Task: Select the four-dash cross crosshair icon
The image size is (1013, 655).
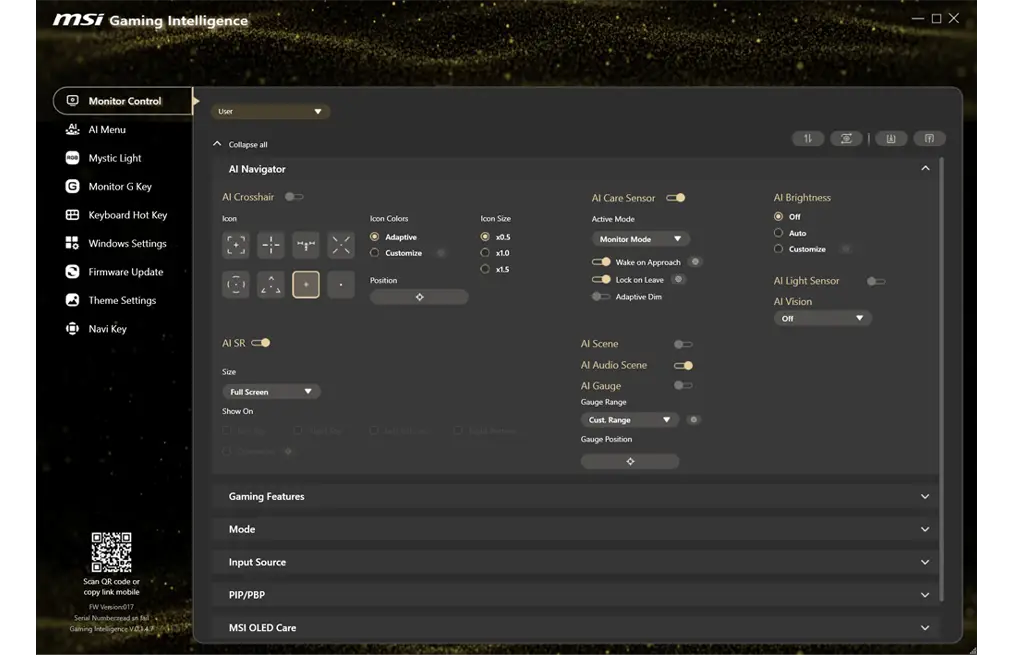Action: (x=271, y=245)
